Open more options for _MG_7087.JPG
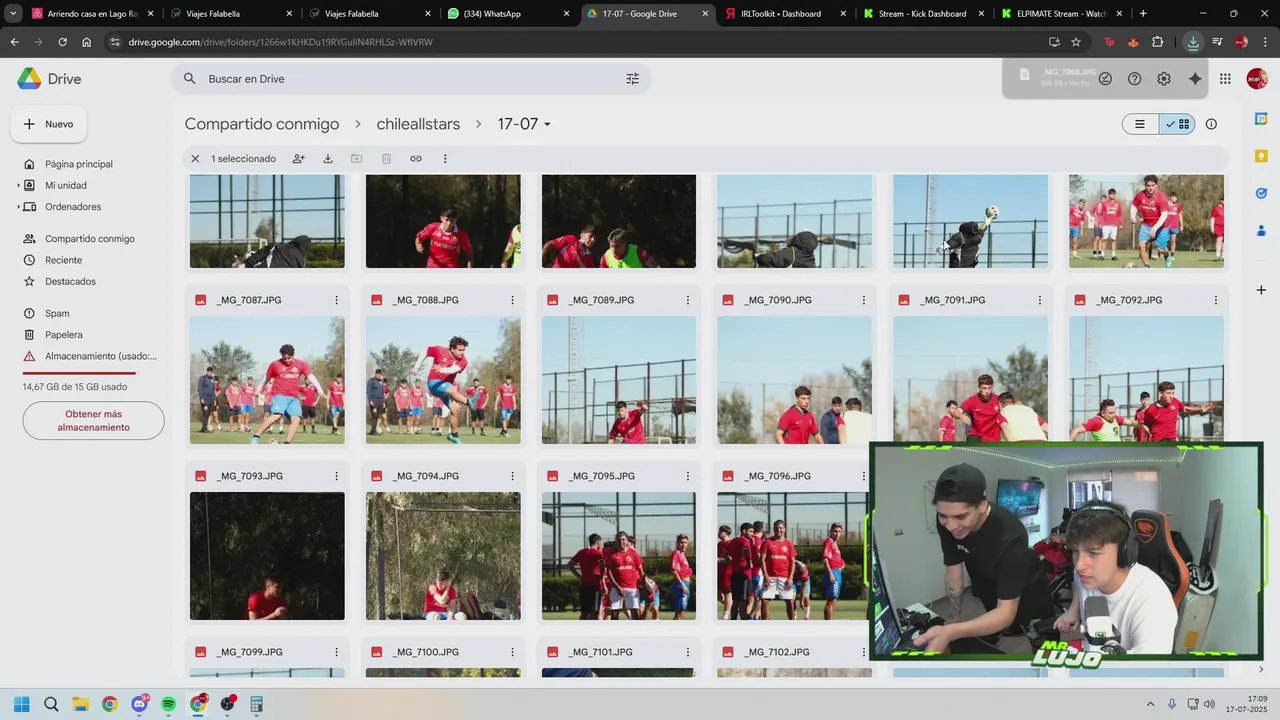 point(336,300)
